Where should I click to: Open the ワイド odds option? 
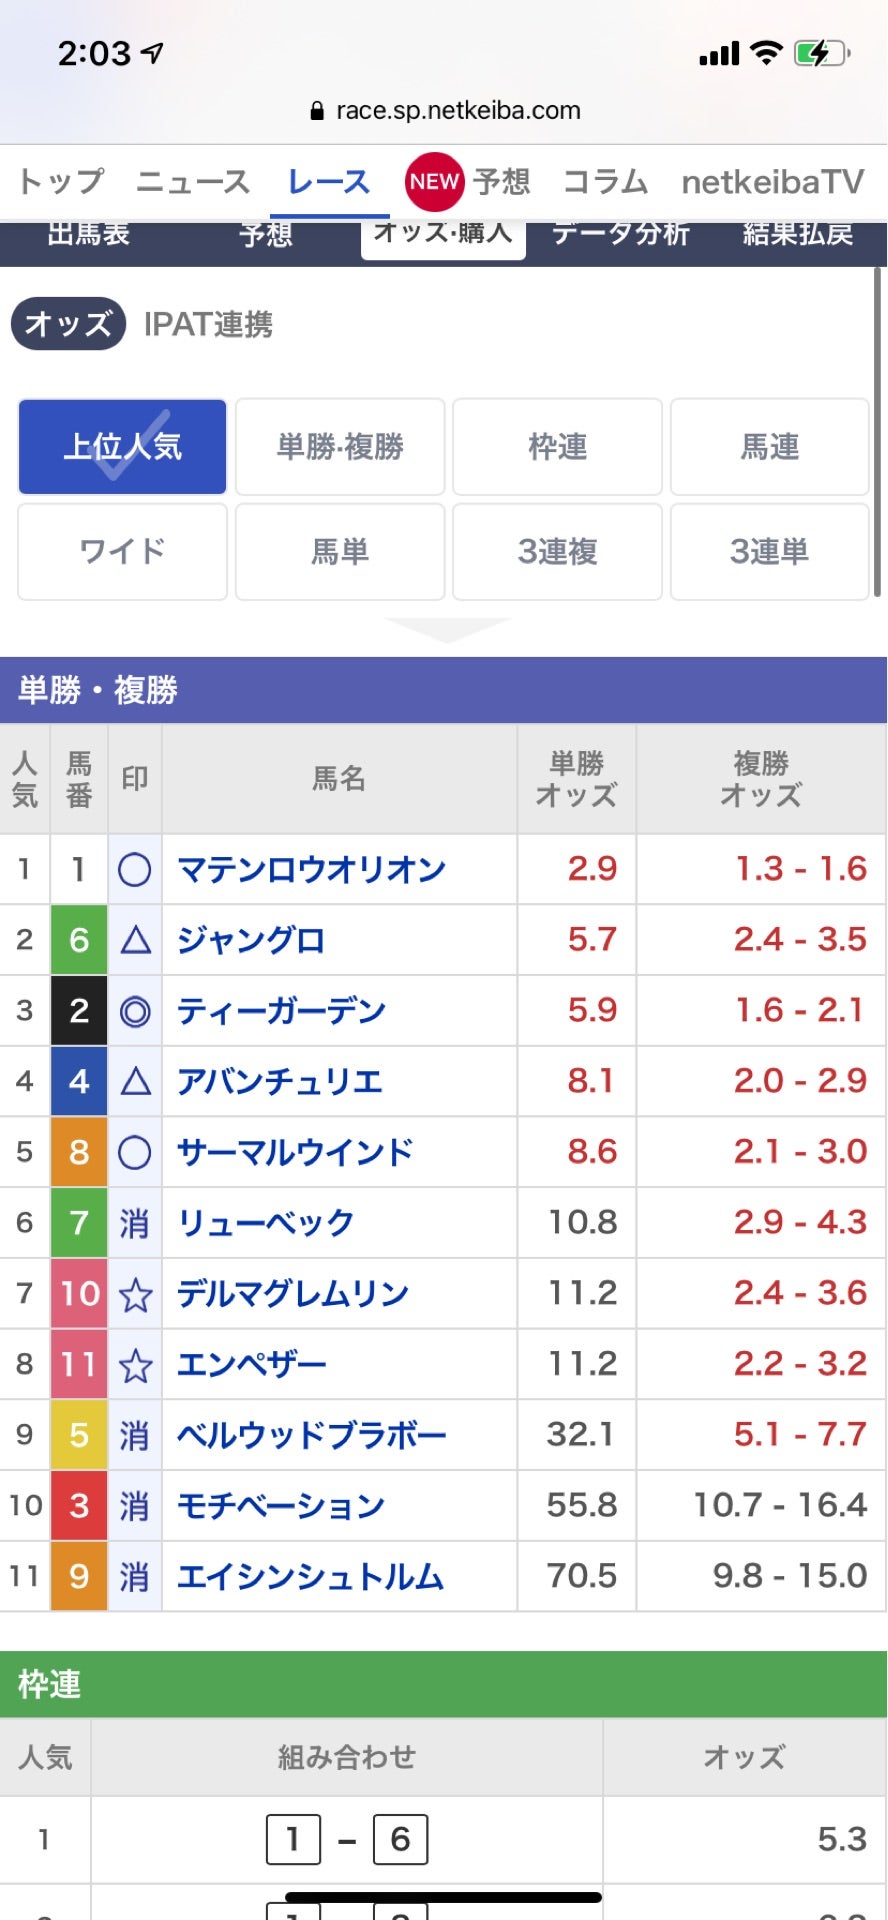click(123, 551)
